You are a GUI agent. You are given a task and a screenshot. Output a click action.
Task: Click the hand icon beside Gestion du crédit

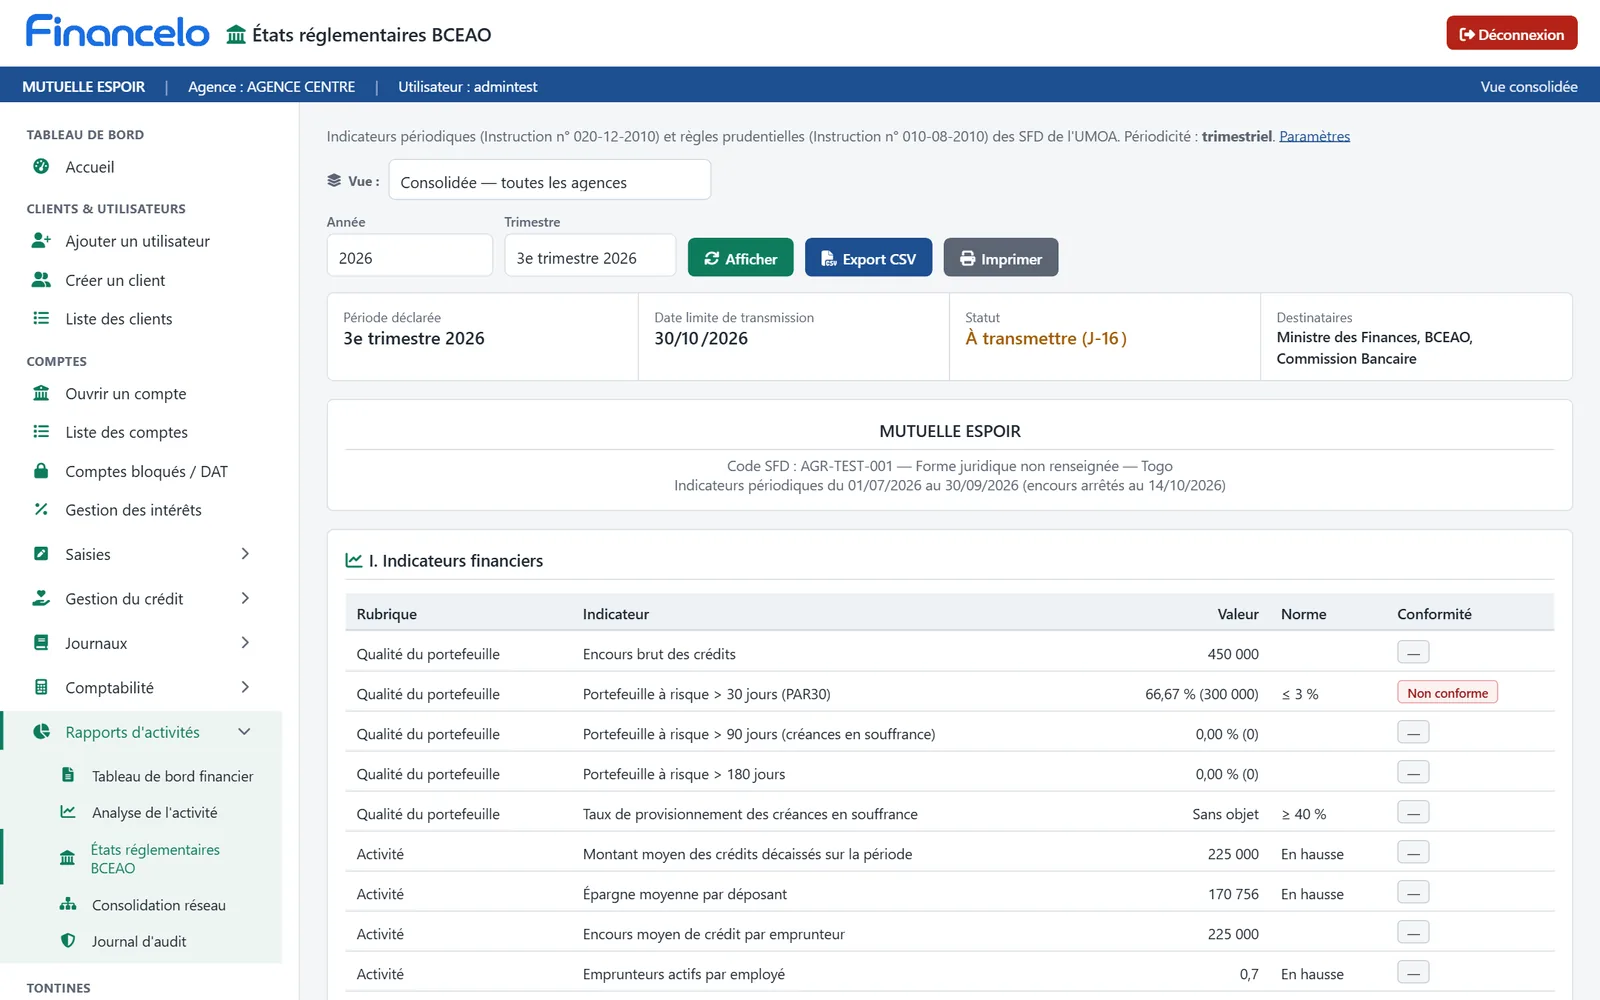(41, 598)
